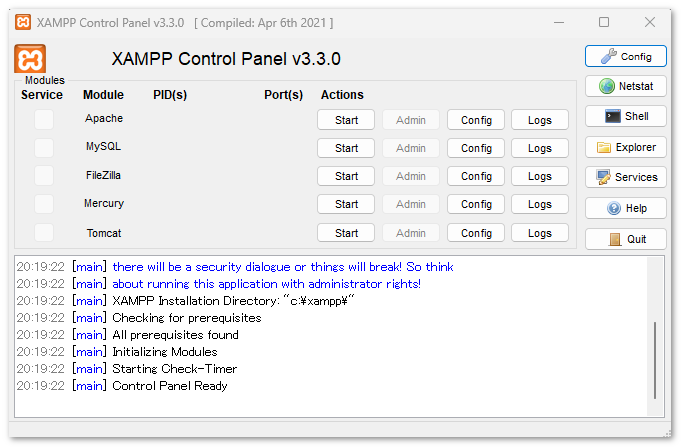
Task: Open MySQL Config menu
Action: pos(476,148)
